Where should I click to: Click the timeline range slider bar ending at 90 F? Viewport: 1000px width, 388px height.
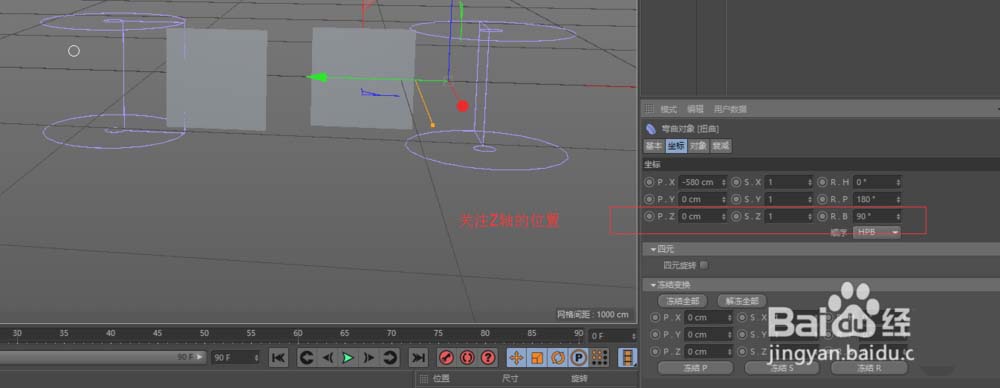tap(103, 357)
